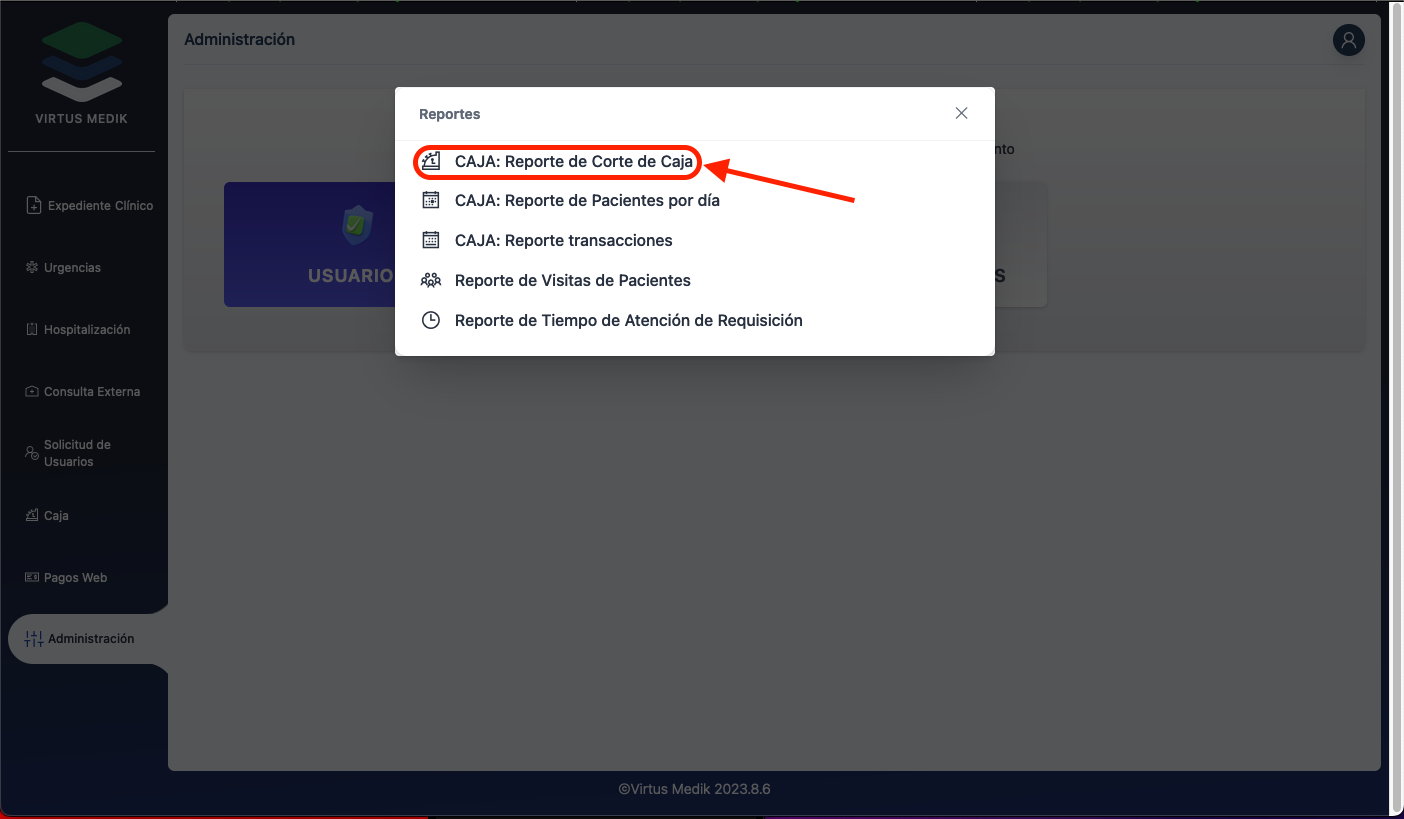
Task: Open Solicitud de Usuarios menu item
Action: (x=77, y=453)
